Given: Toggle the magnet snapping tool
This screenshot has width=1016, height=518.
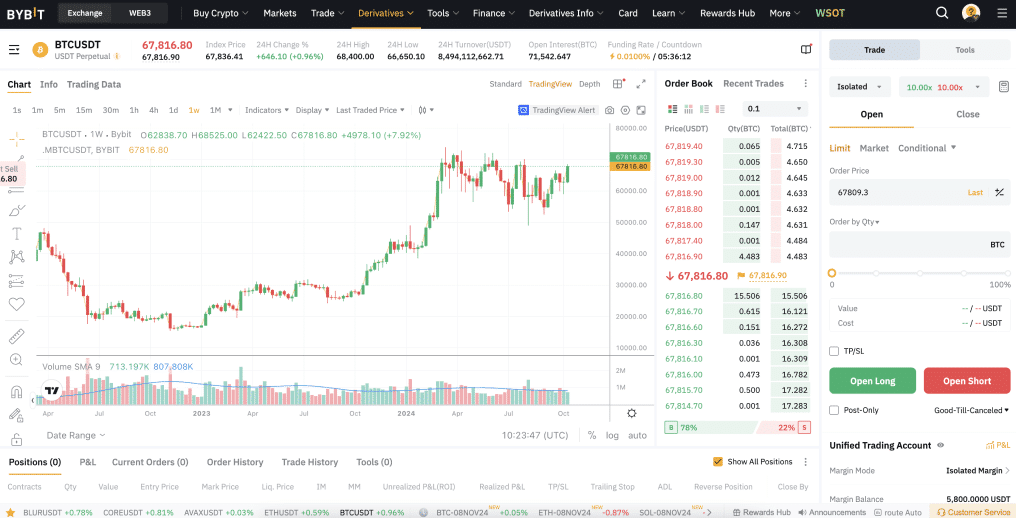Looking at the screenshot, I should pos(16,392).
